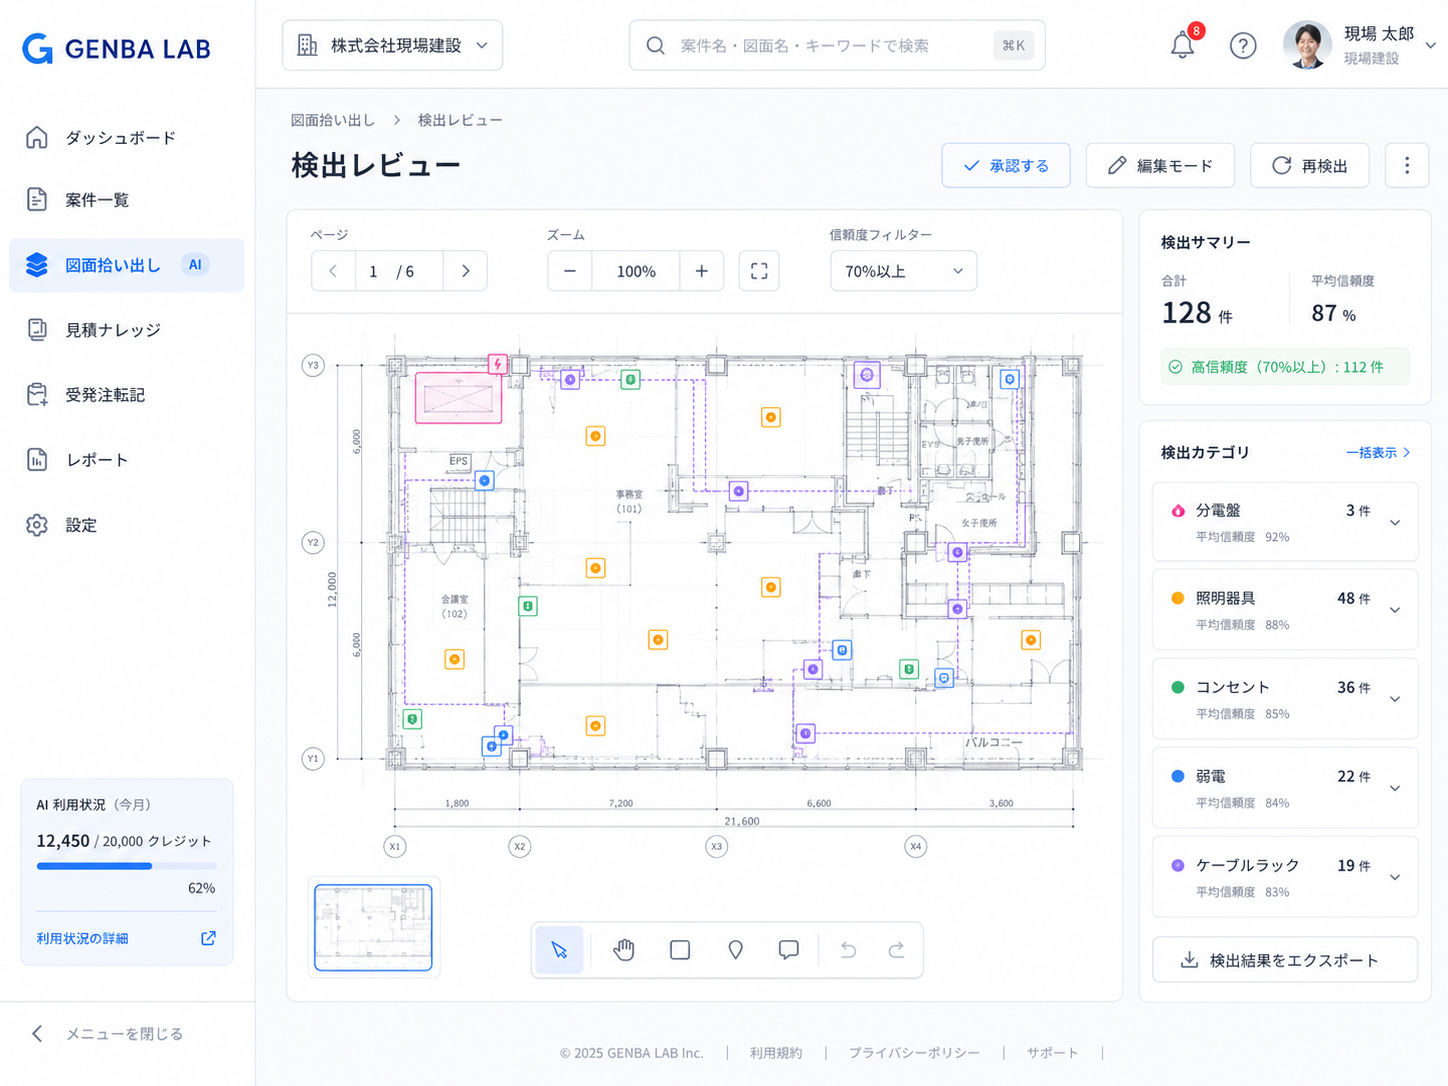Click the 再検出 re-detect button
Image resolution: width=1448 pixels, height=1086 pixels.
point(1310,165)
